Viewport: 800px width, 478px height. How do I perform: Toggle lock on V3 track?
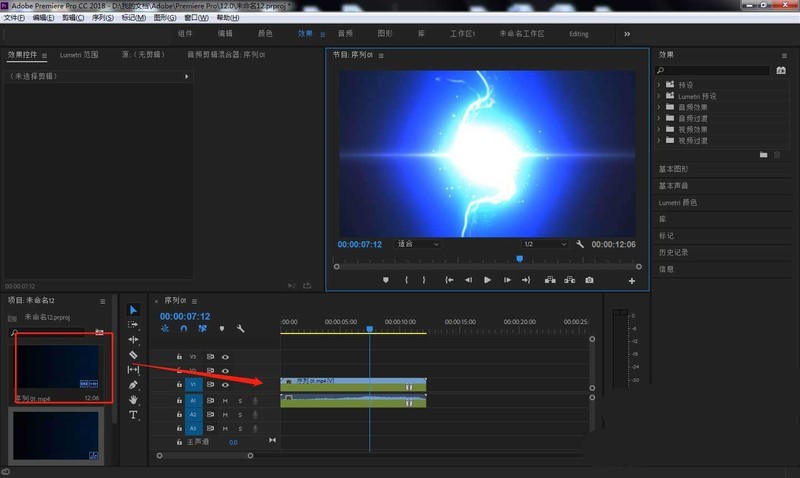coord(180,356)
